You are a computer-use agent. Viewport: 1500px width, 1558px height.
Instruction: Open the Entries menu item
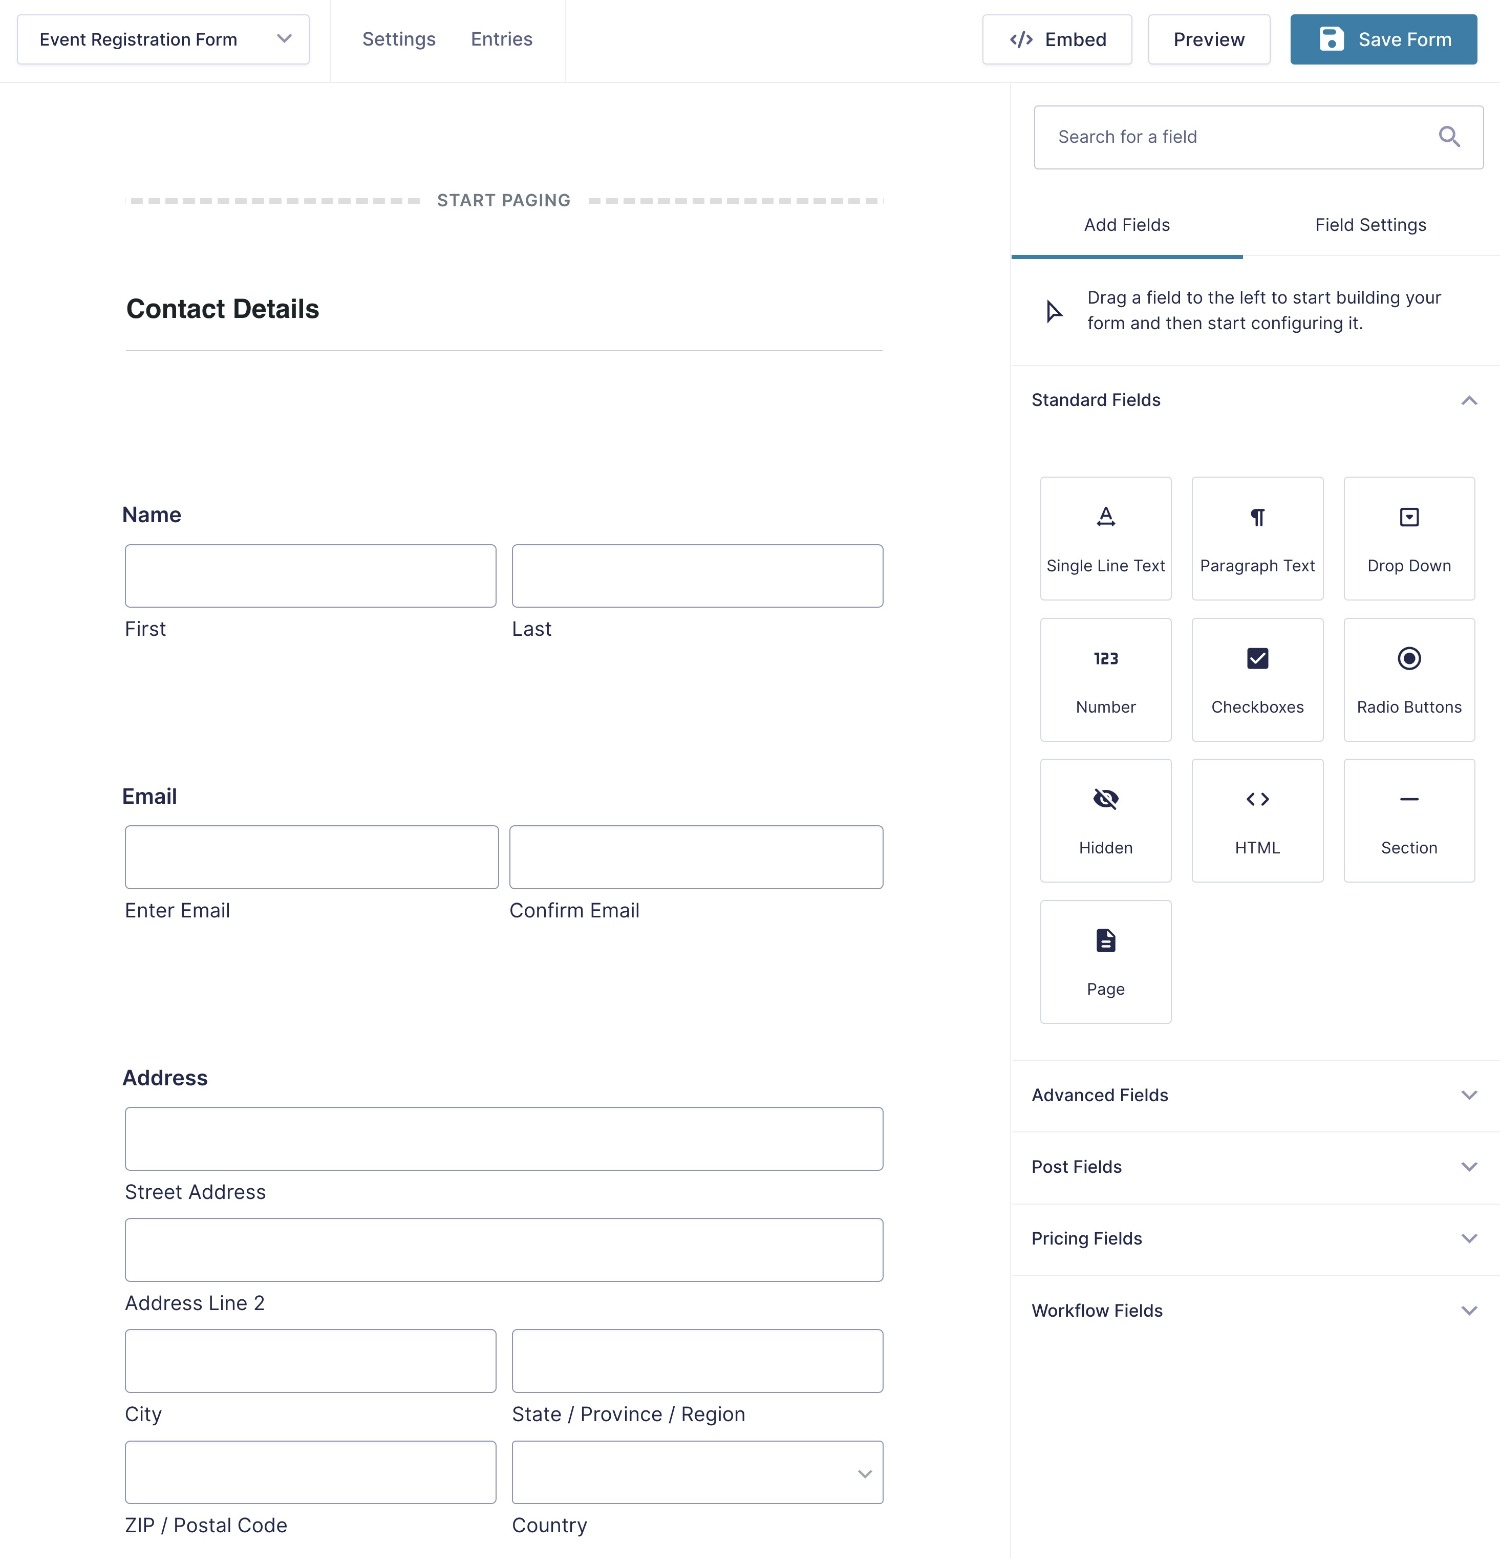[x=501, y=39]
